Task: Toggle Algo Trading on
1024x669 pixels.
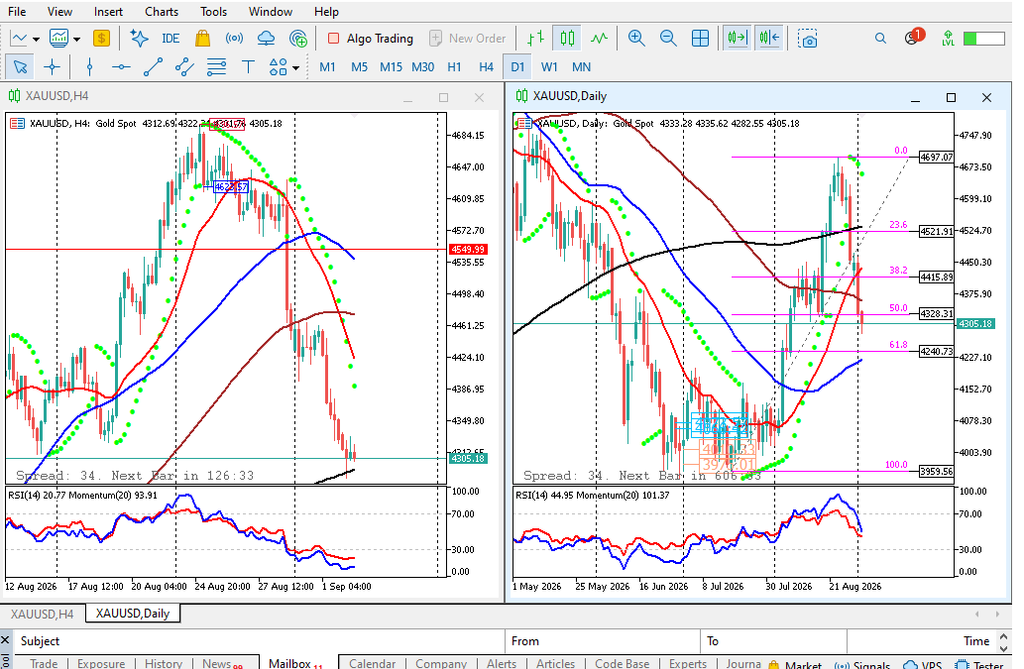Action: click(x=370, y=39)
